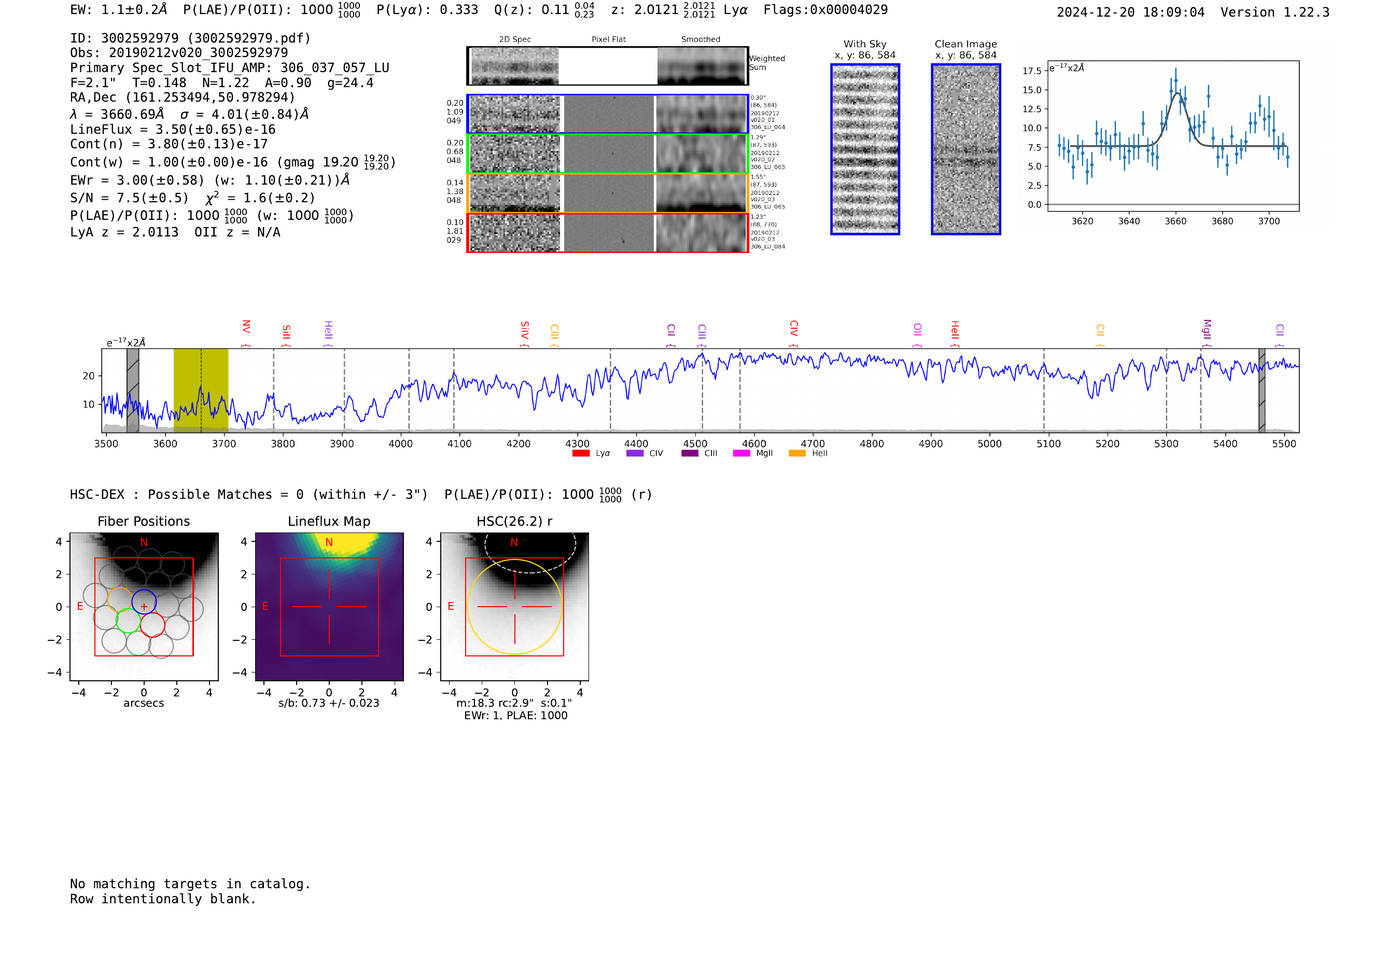The width and height of the screenshot is (1400, 953).
Task: Open the Weighted Sum smoothed cutout
Action: pyautogui.click(x=702, y=66)
